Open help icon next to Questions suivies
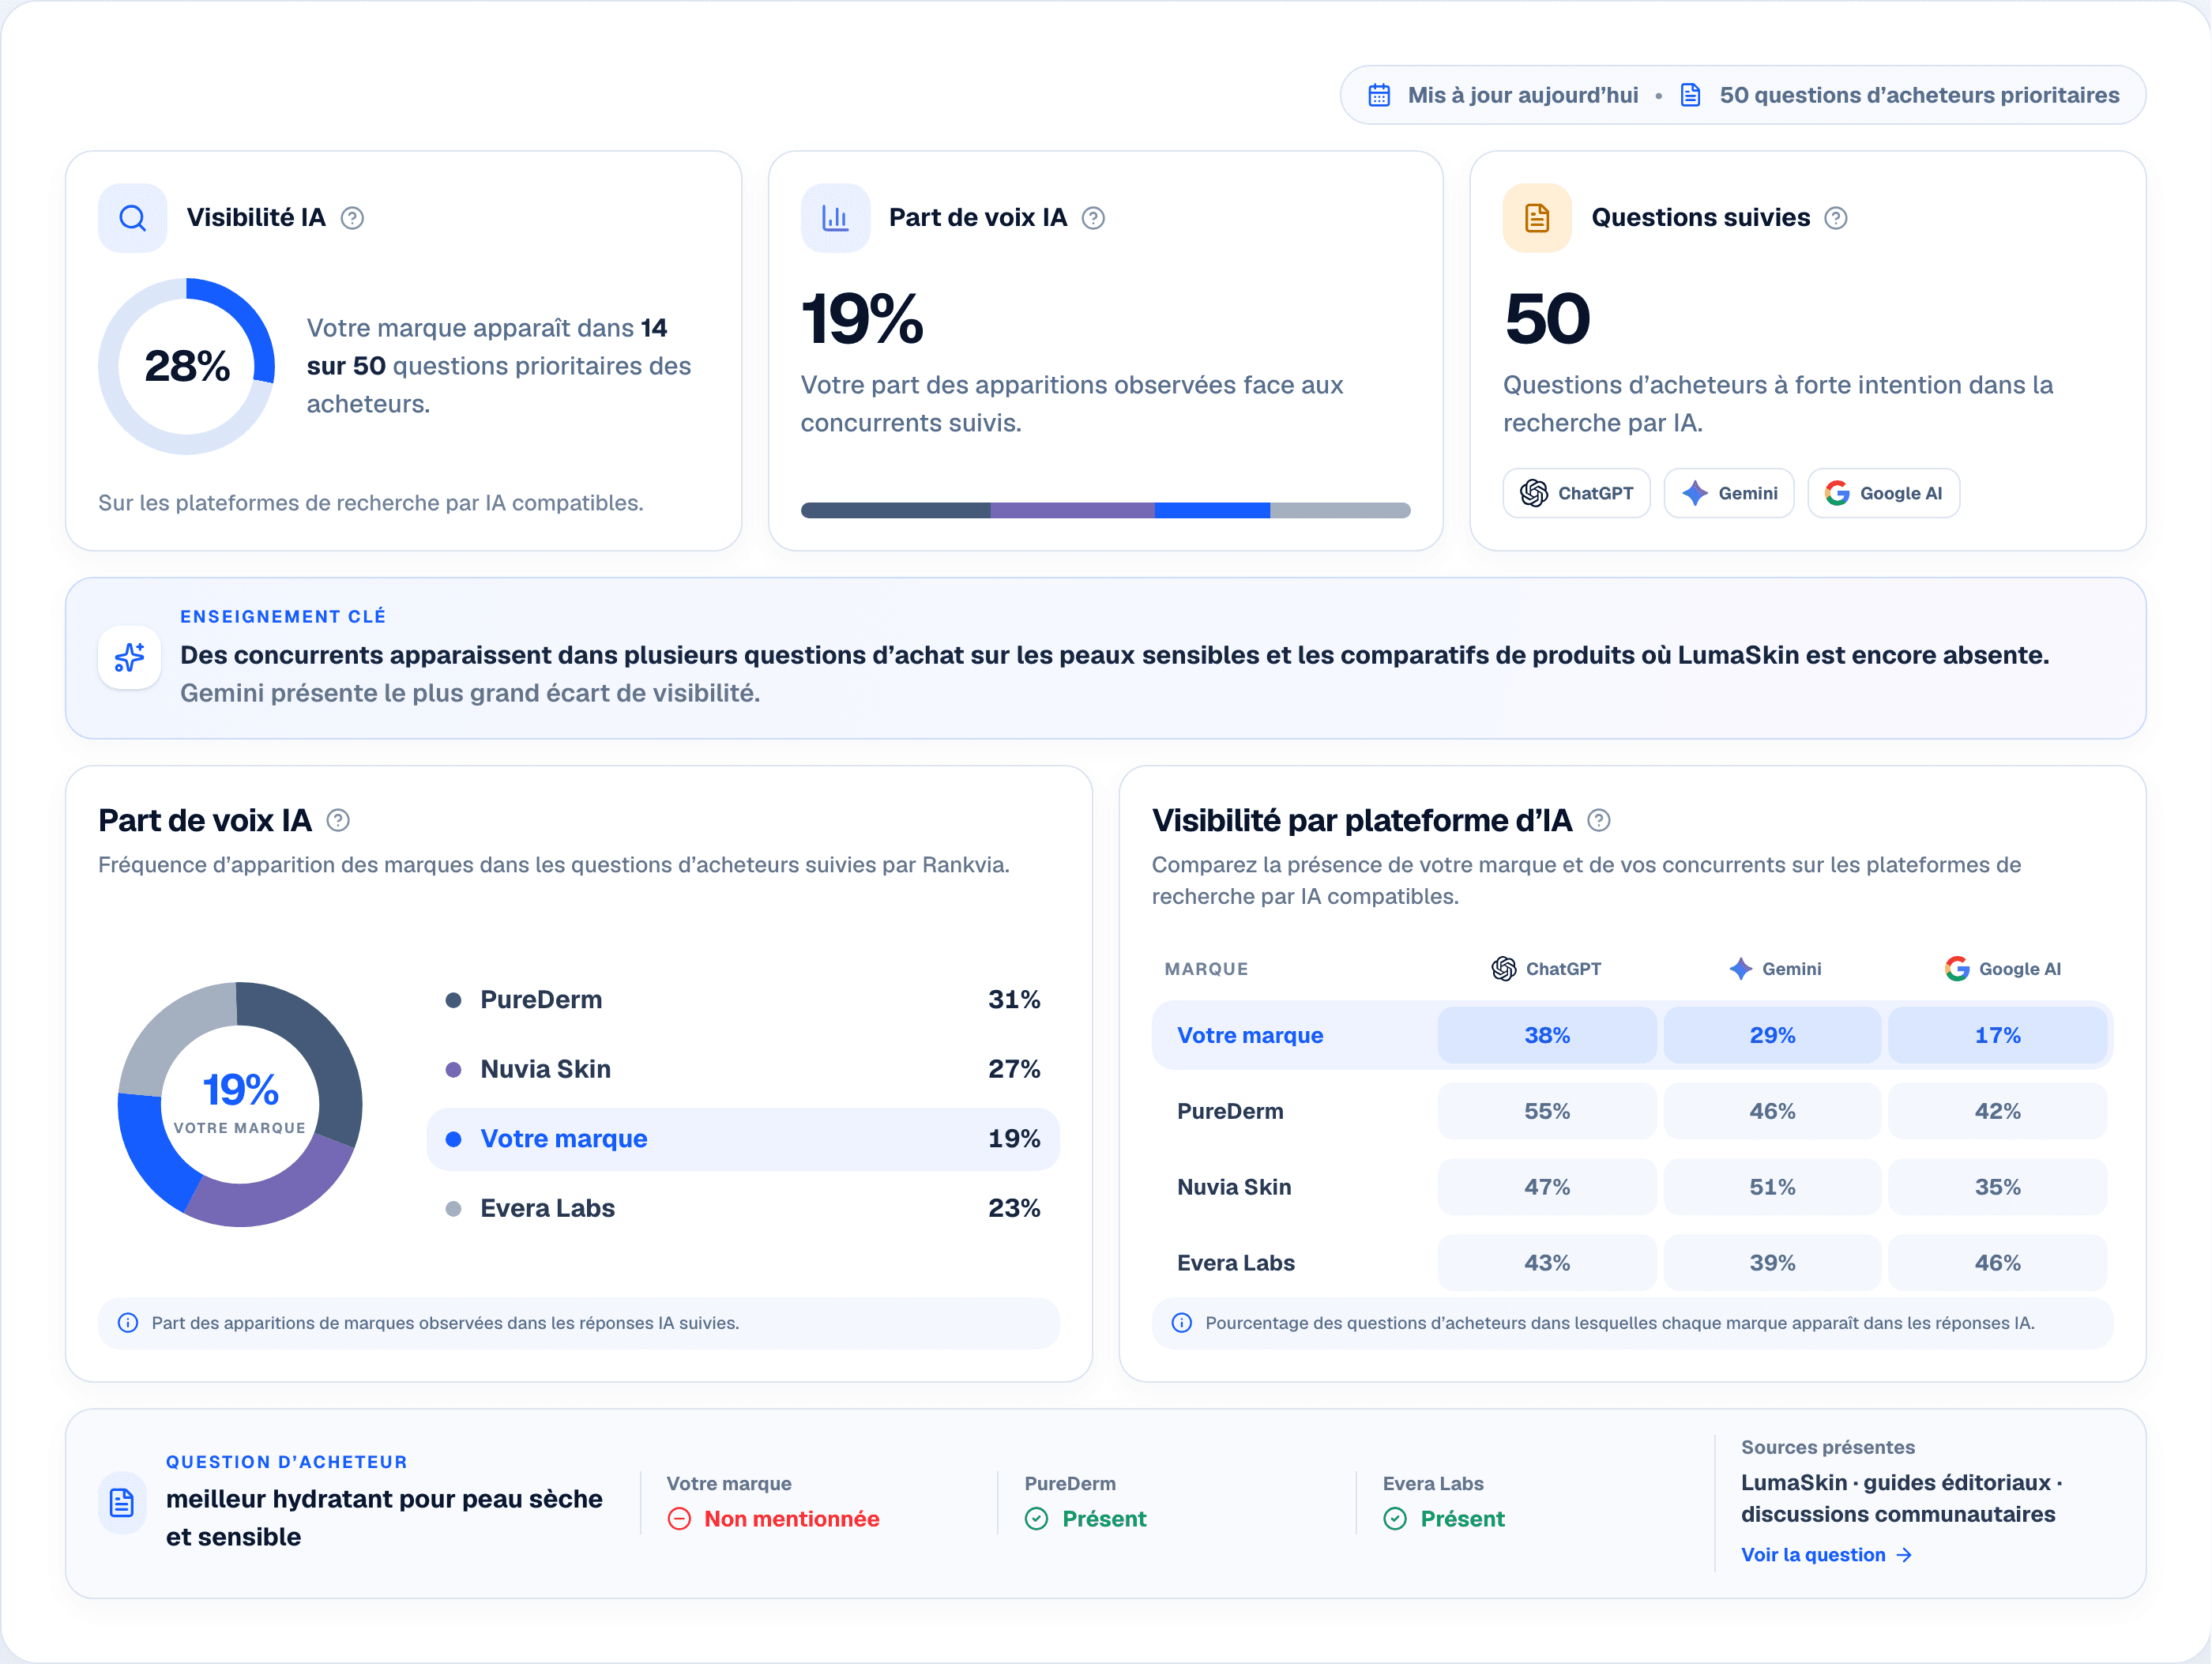This screenshot has width=2212, height=1664. point(1836,218)
